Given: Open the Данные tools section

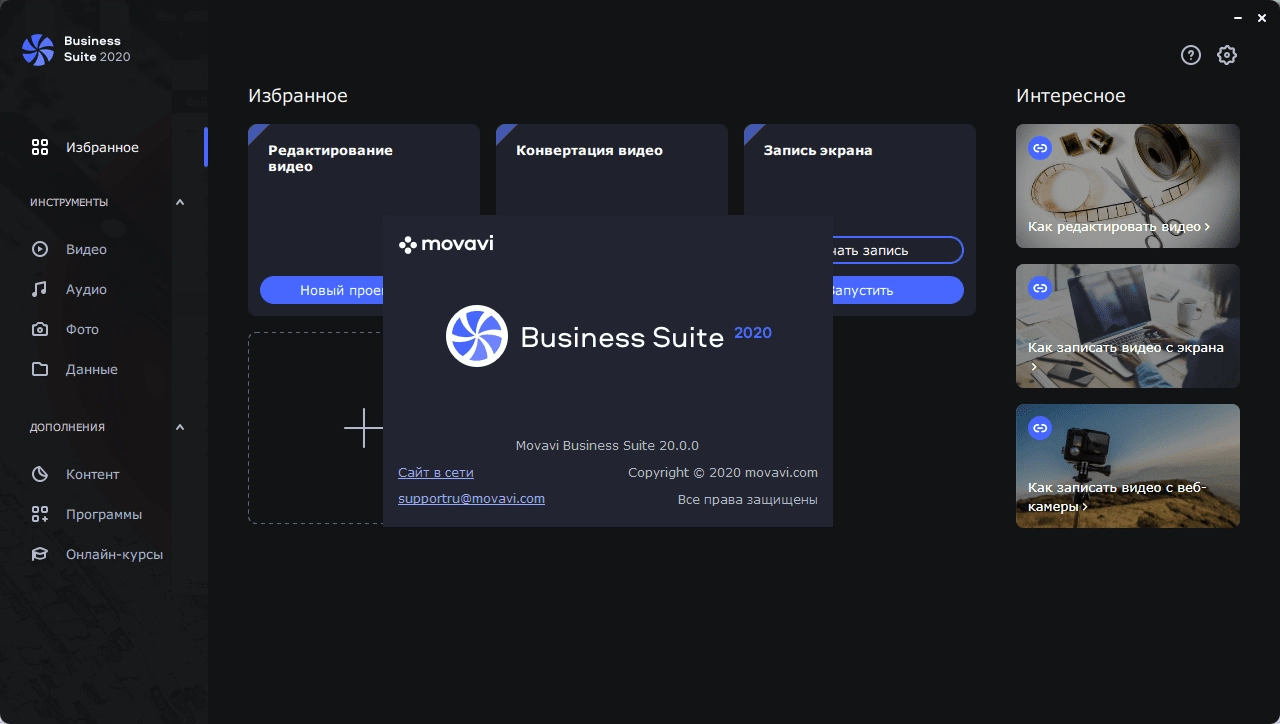Looking at the screenshot, I should point(104,369).
